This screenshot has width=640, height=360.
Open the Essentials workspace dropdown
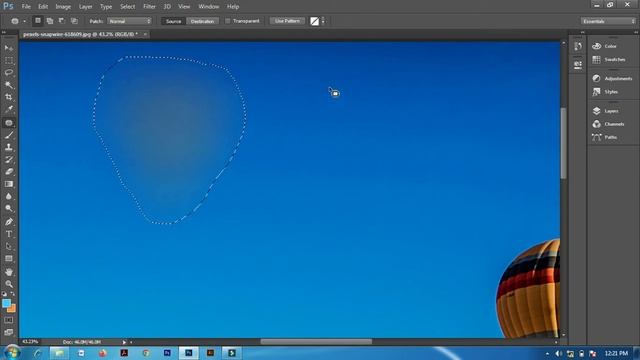click(608, 21)
